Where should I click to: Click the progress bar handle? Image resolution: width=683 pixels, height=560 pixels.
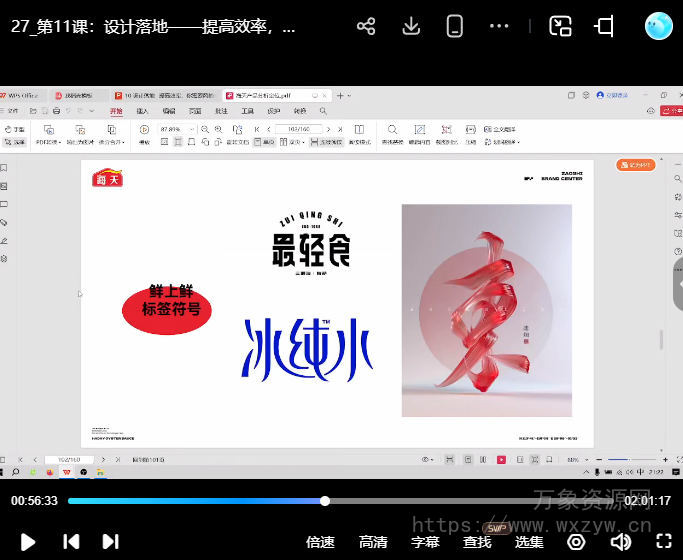[x=325, y=500]
